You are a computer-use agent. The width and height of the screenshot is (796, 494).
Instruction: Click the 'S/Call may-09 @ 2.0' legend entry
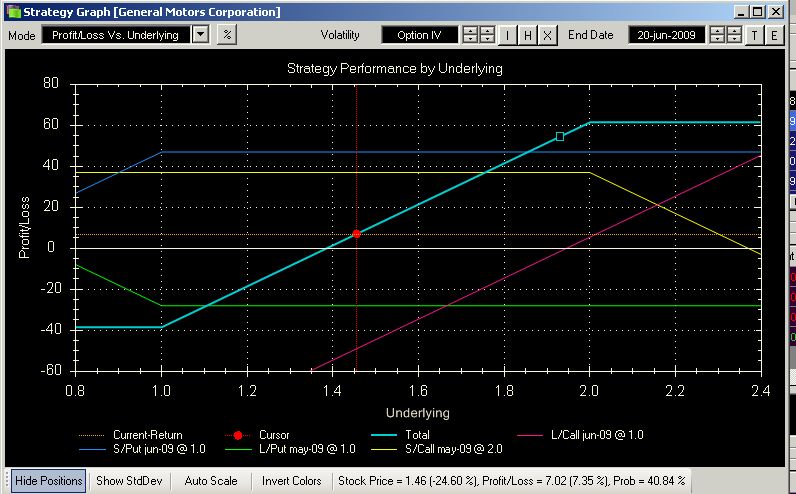437,449
